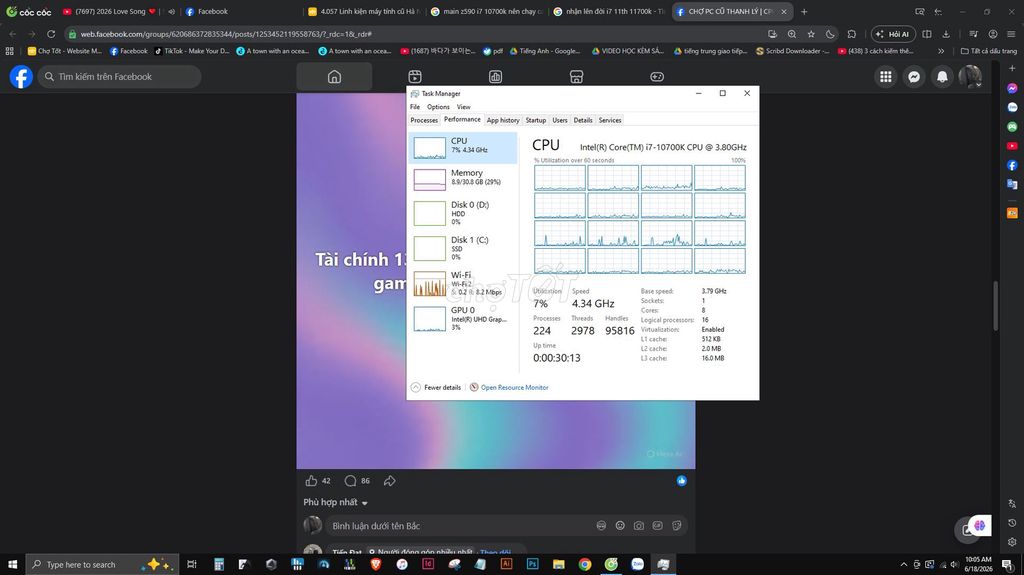Open Messenger from the Facebook top bar
The width and height of the screenshot is (1024, 575).
(x=914, y=76)
